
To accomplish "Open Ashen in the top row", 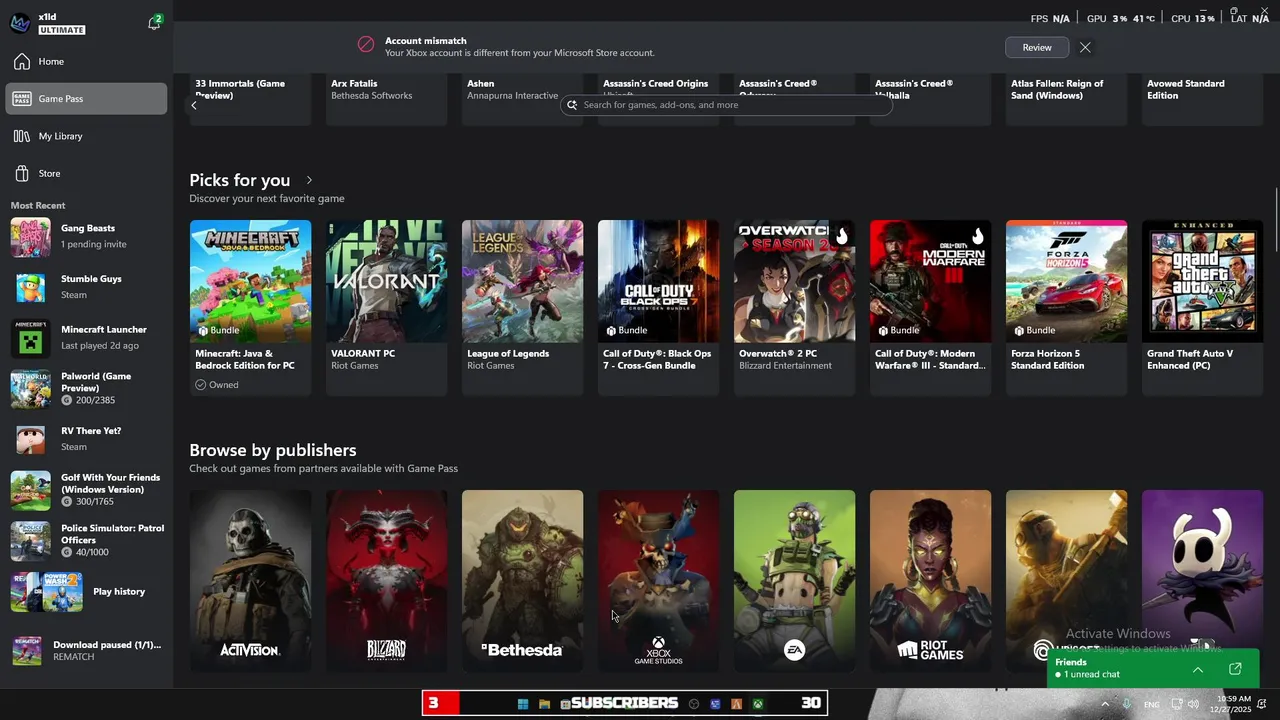I will coord(522,100).
